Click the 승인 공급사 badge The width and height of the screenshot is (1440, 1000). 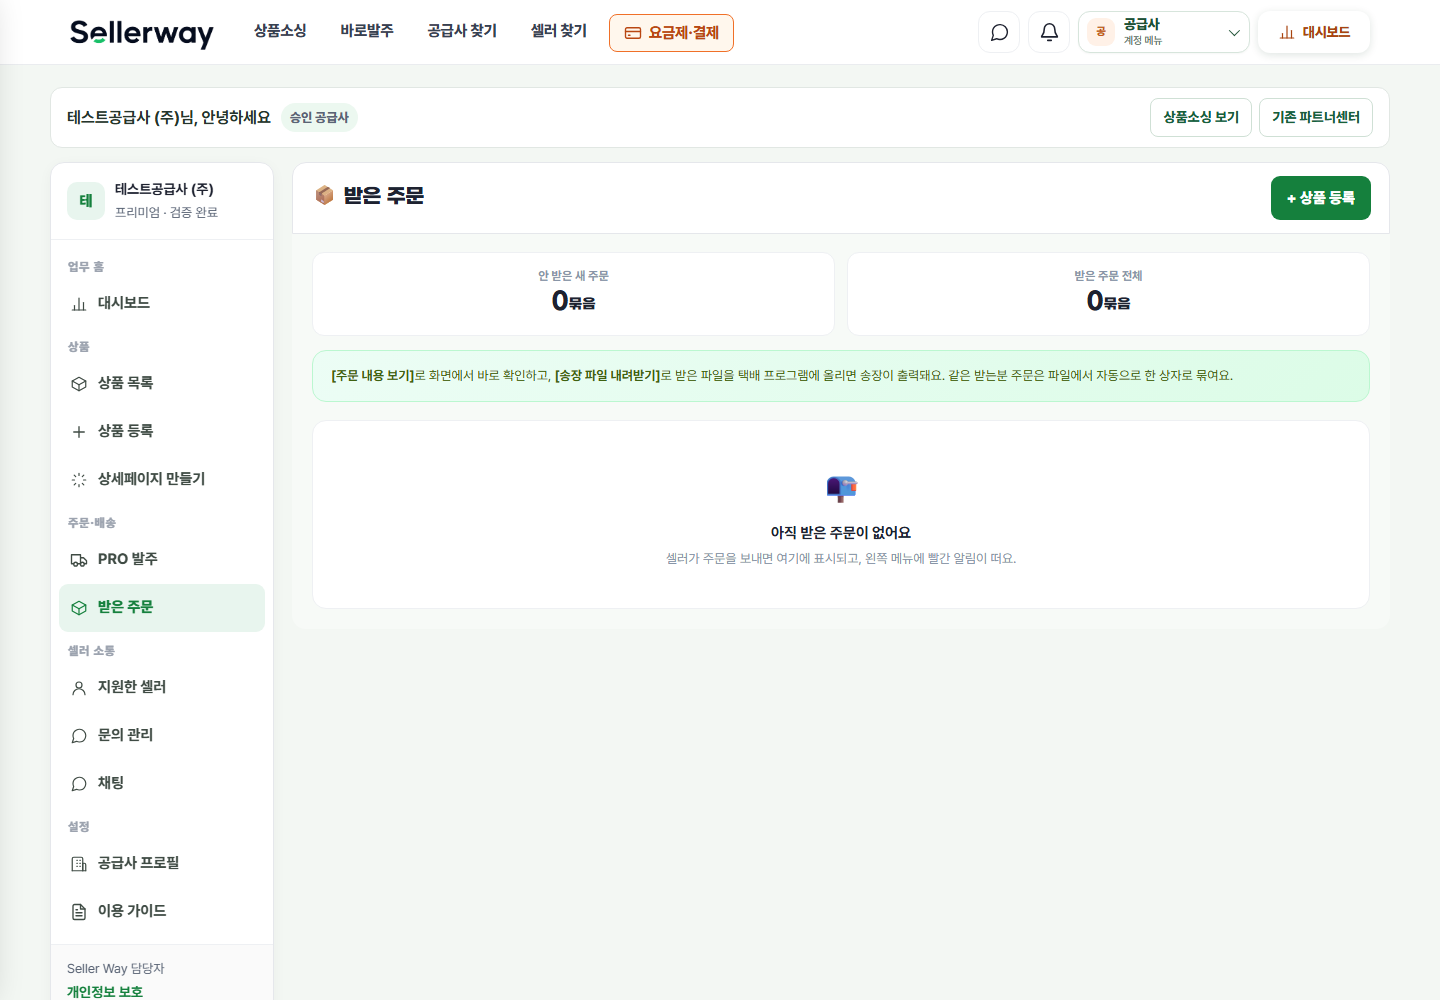click(x=319, y=117)
